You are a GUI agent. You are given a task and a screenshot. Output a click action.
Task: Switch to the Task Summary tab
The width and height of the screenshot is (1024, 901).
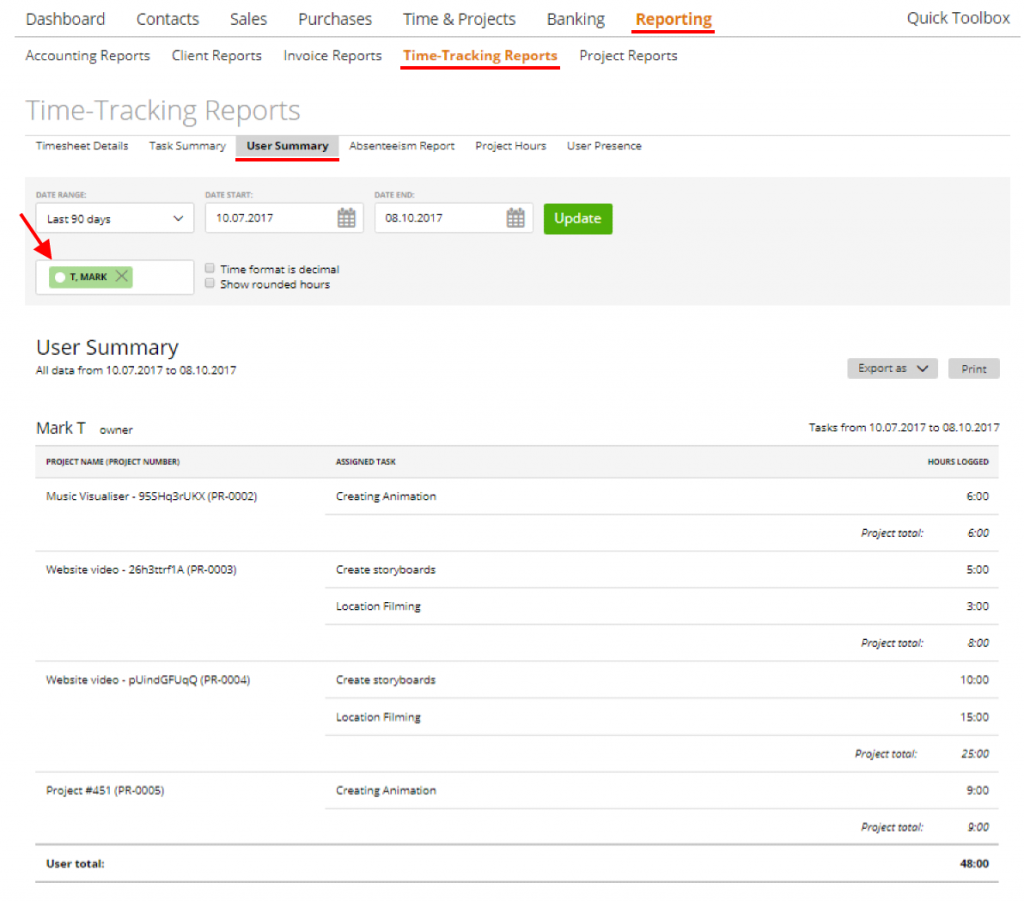187,146
